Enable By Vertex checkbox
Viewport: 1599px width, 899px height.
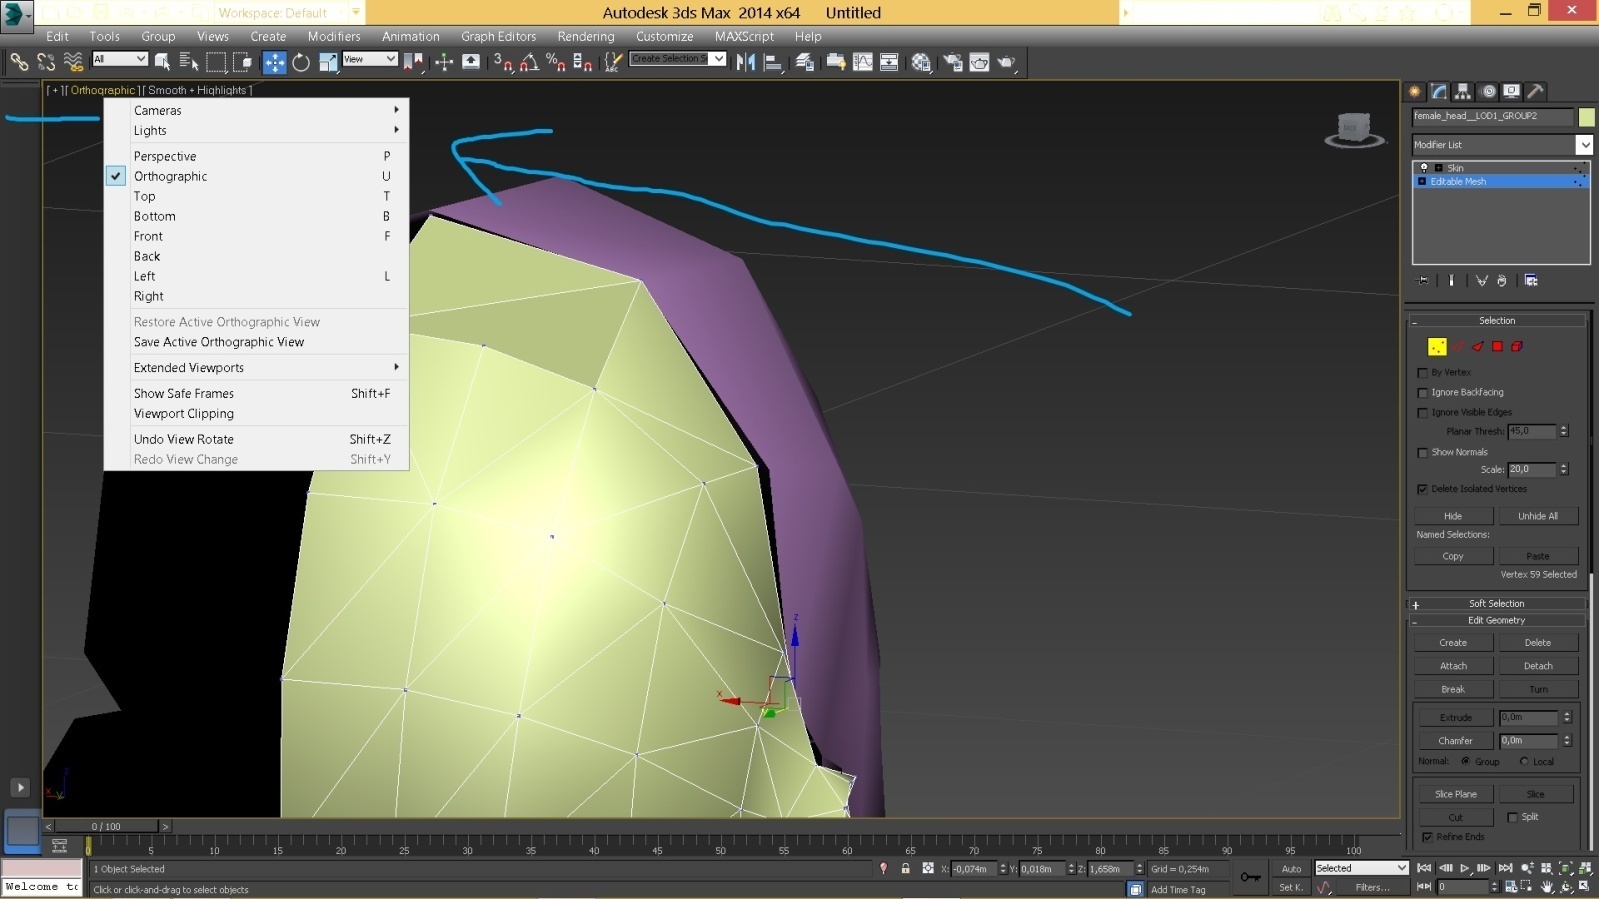point(1422,373)
